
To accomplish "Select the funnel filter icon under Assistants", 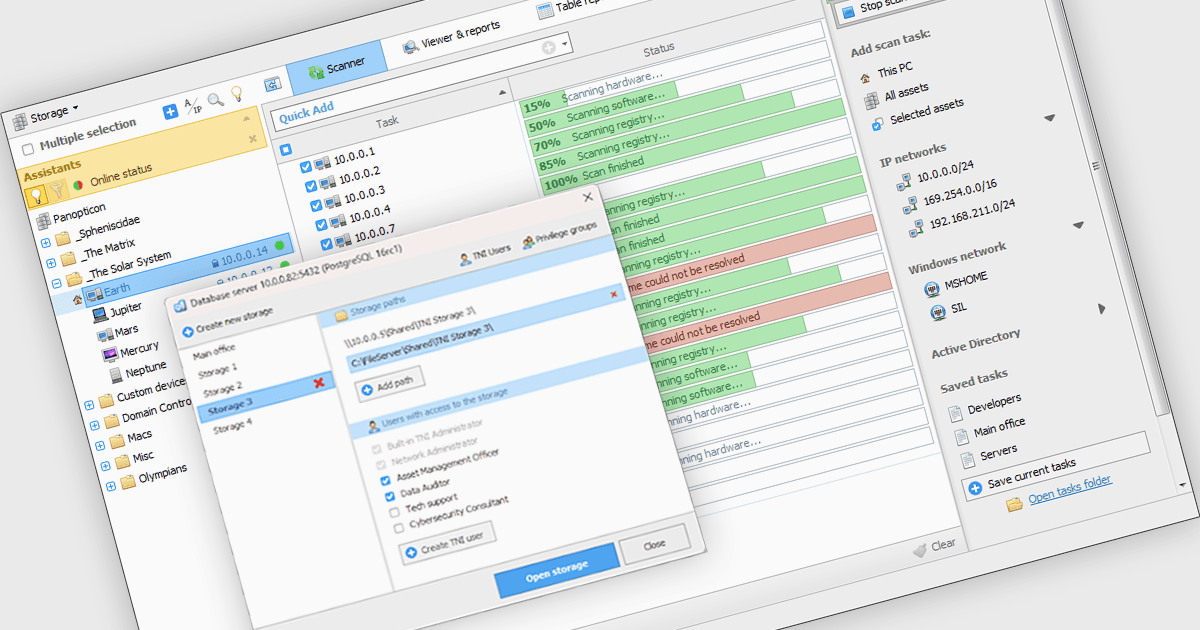I will [x=57, y=190].
